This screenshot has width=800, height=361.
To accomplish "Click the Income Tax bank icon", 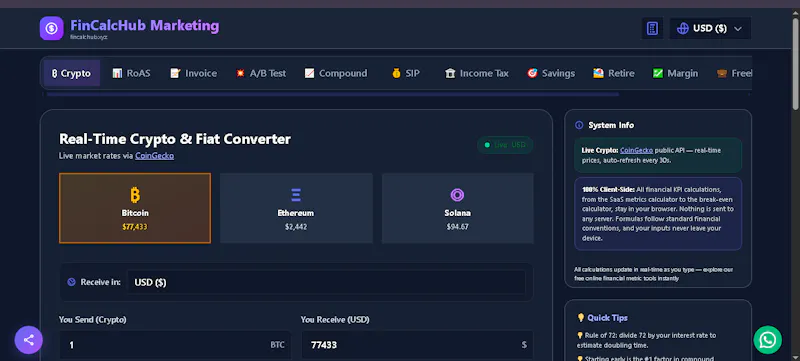I will [450, 73].
